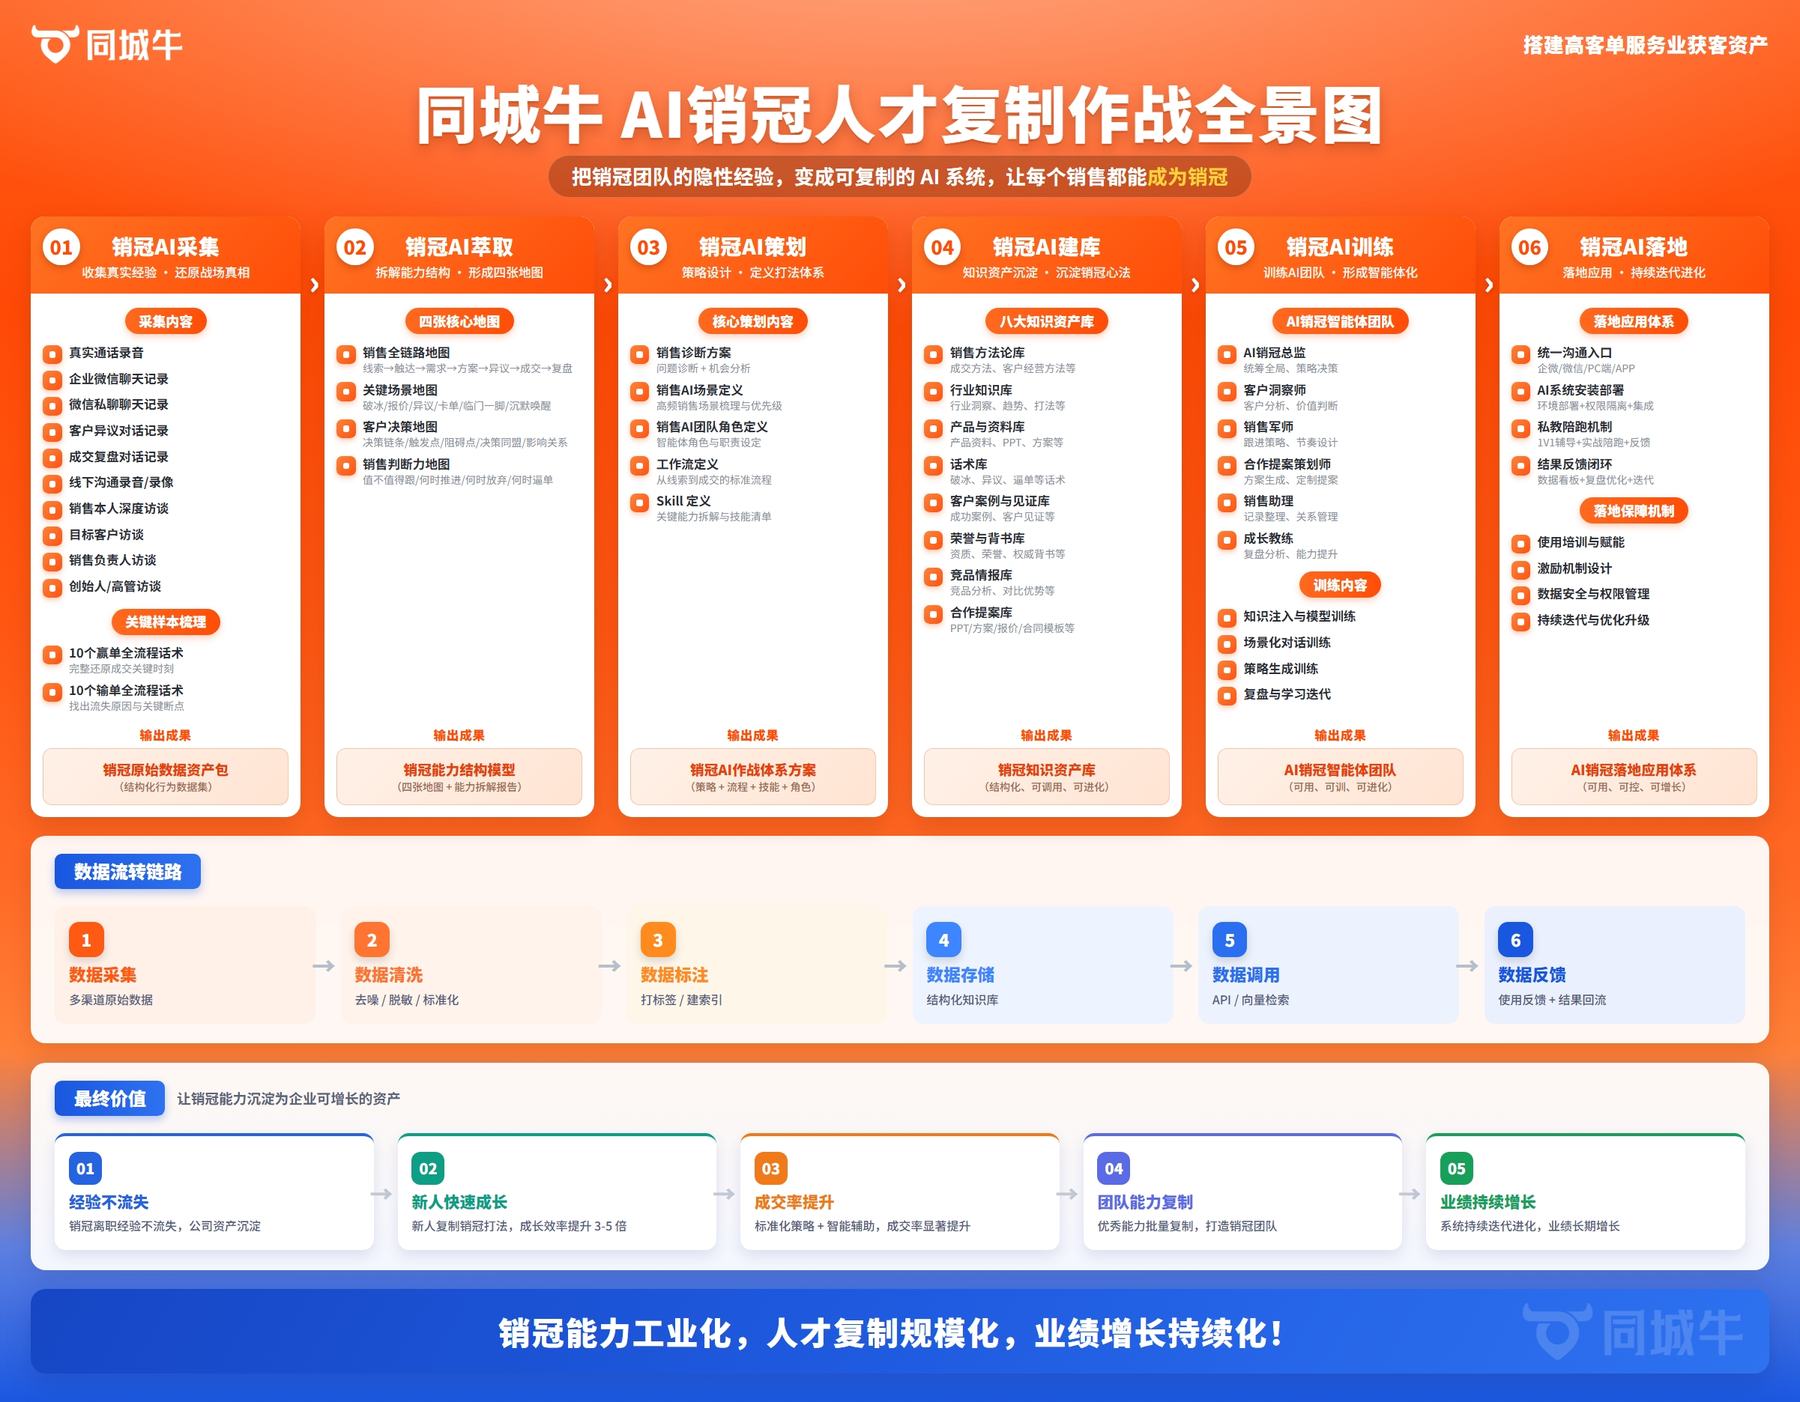This screenshot has width=1800, height=1402.
Task: Click the 合作提案策划师 list item text
Action: (x=1287, y=464)
